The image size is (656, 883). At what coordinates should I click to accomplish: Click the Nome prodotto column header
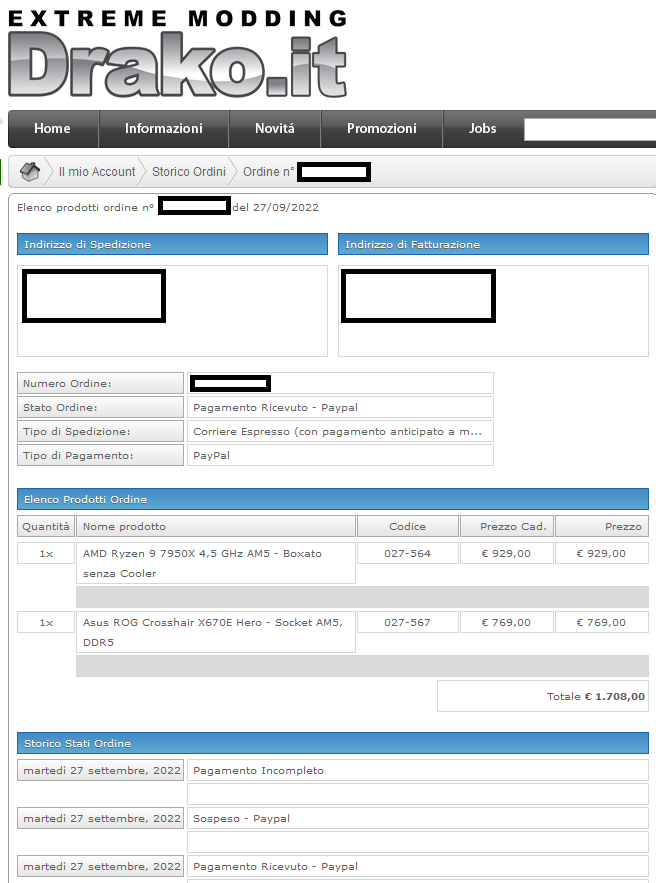(x=216, y=527)
